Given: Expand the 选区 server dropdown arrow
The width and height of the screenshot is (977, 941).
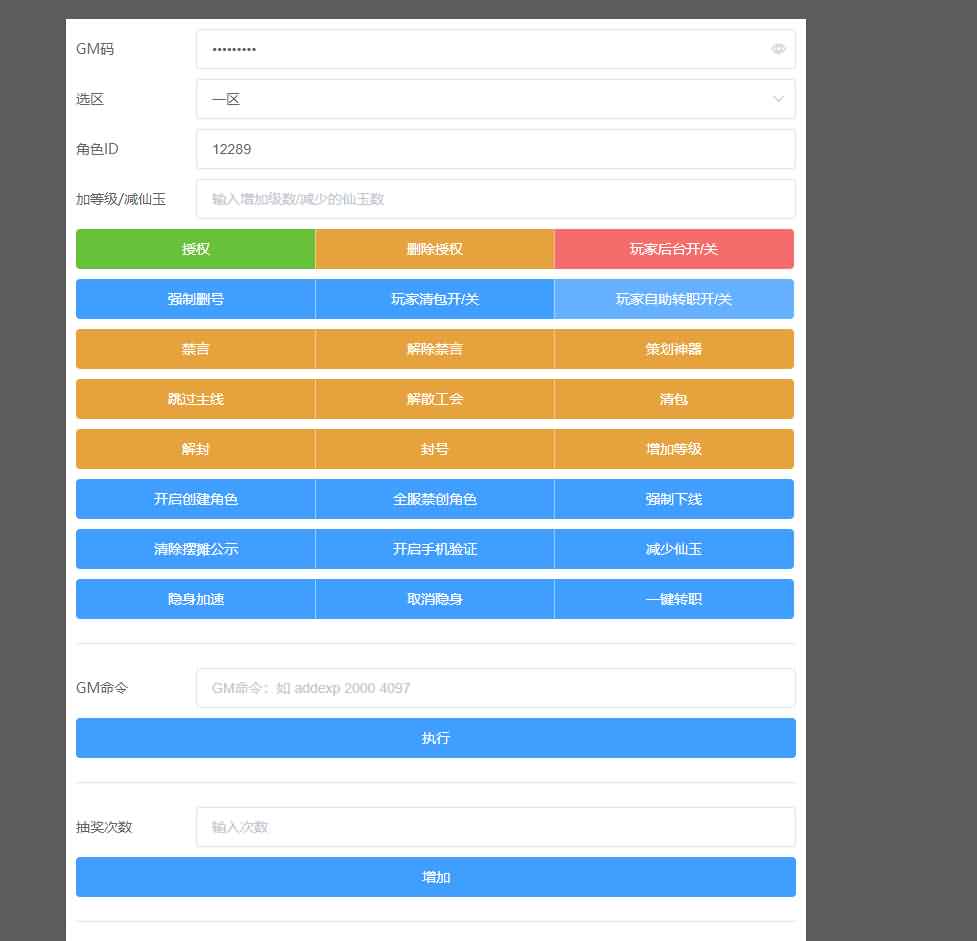Looking at the screenshot, I should coord(778,99).
